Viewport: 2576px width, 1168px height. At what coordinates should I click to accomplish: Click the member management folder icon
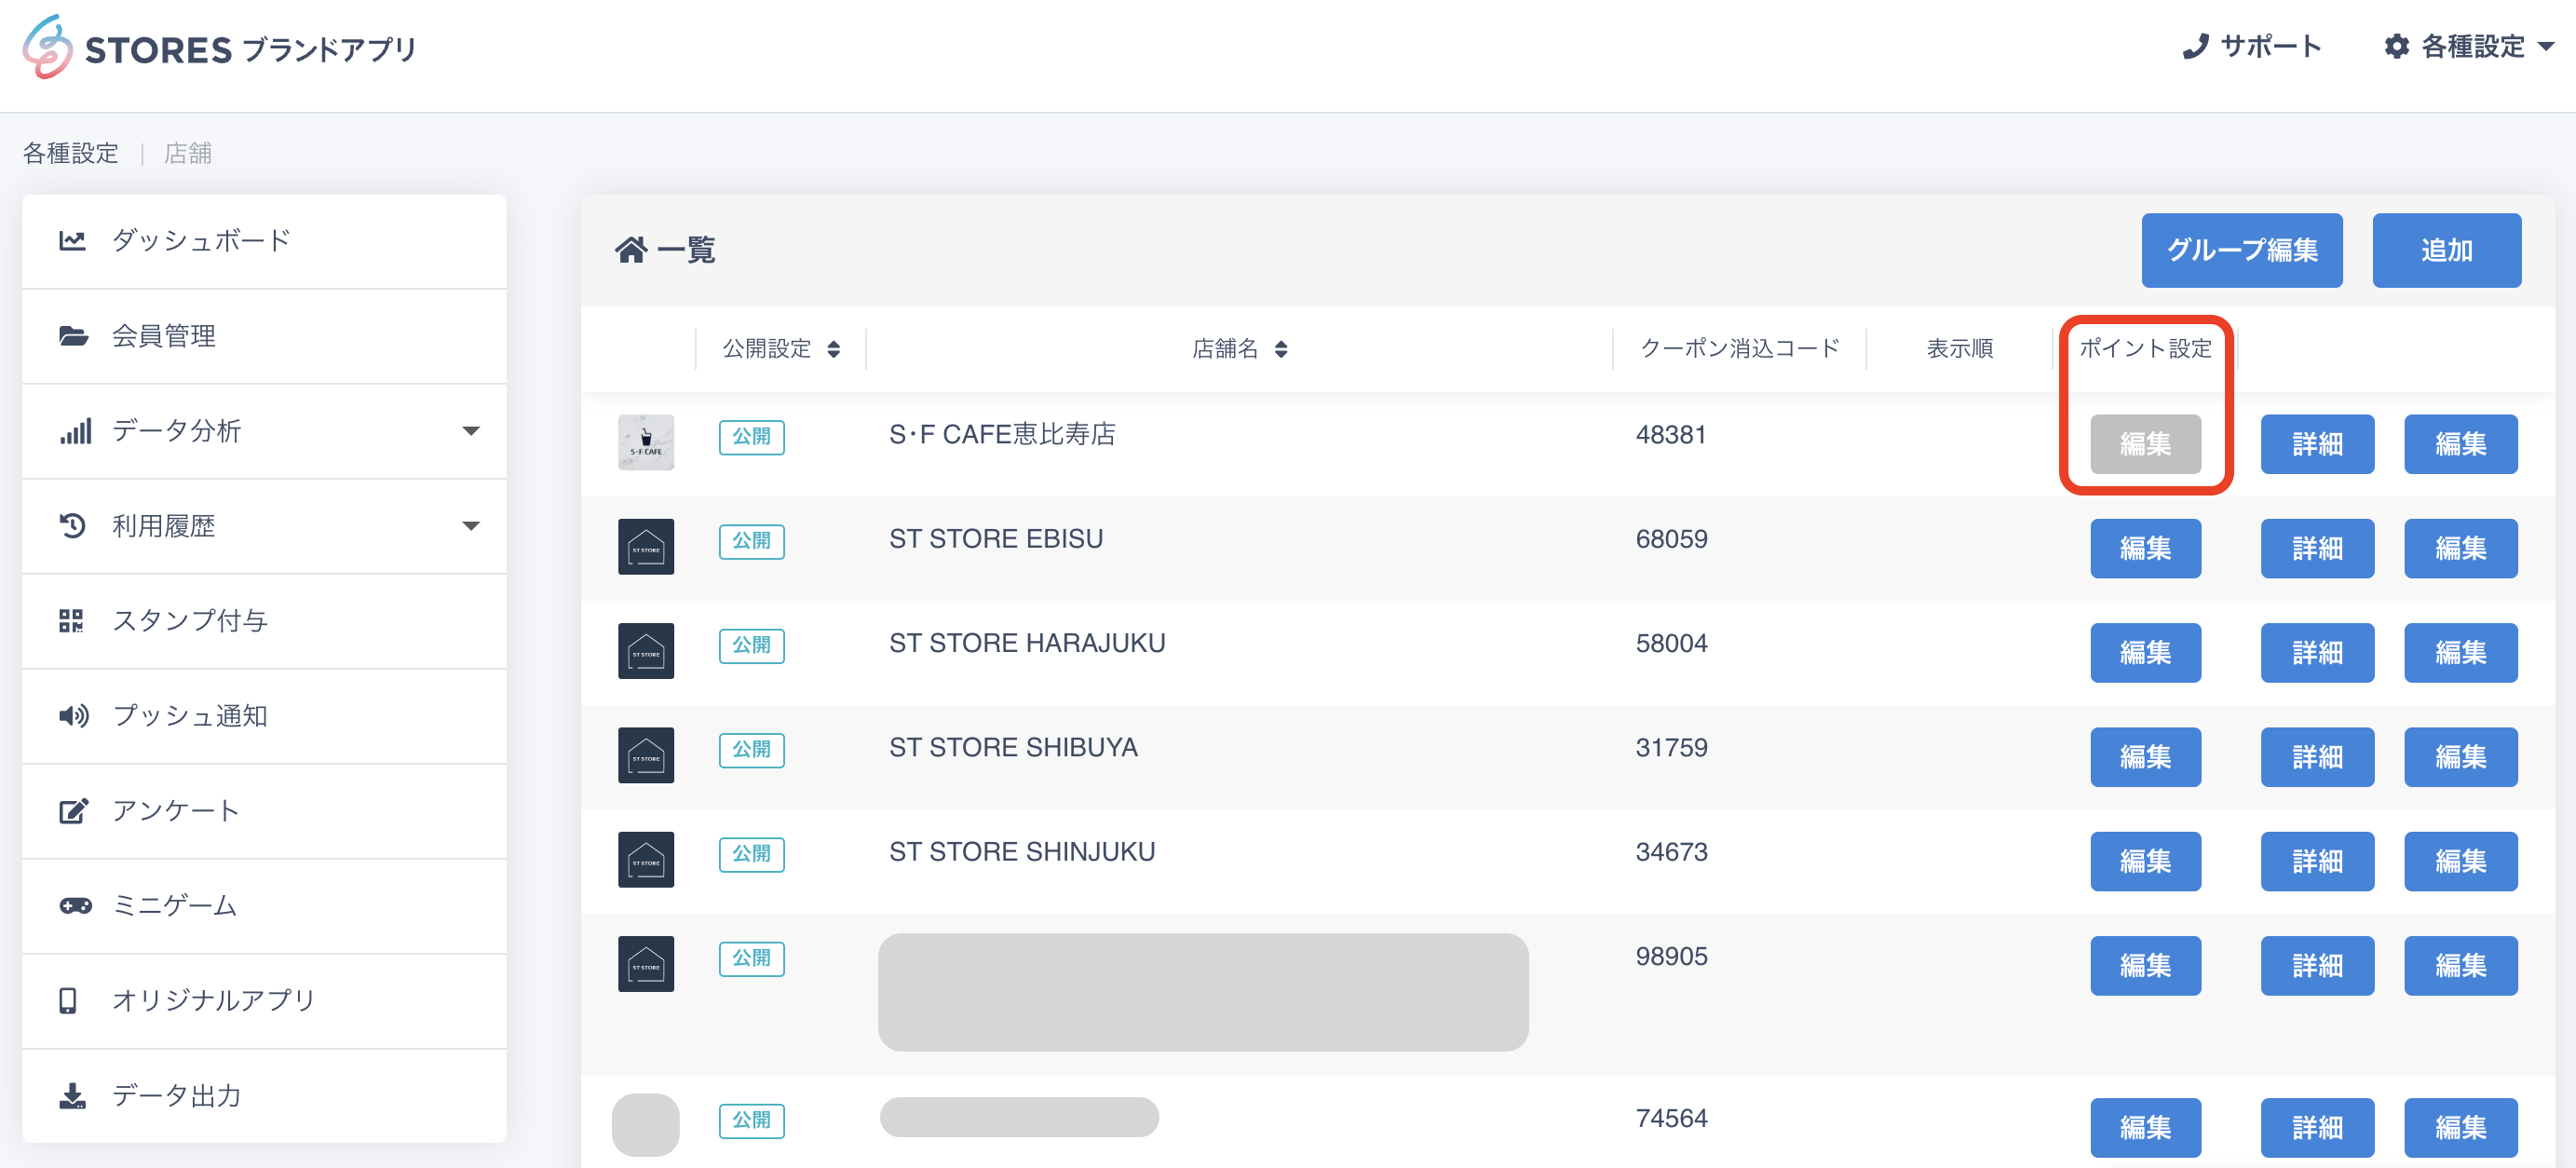click(72, 336)
